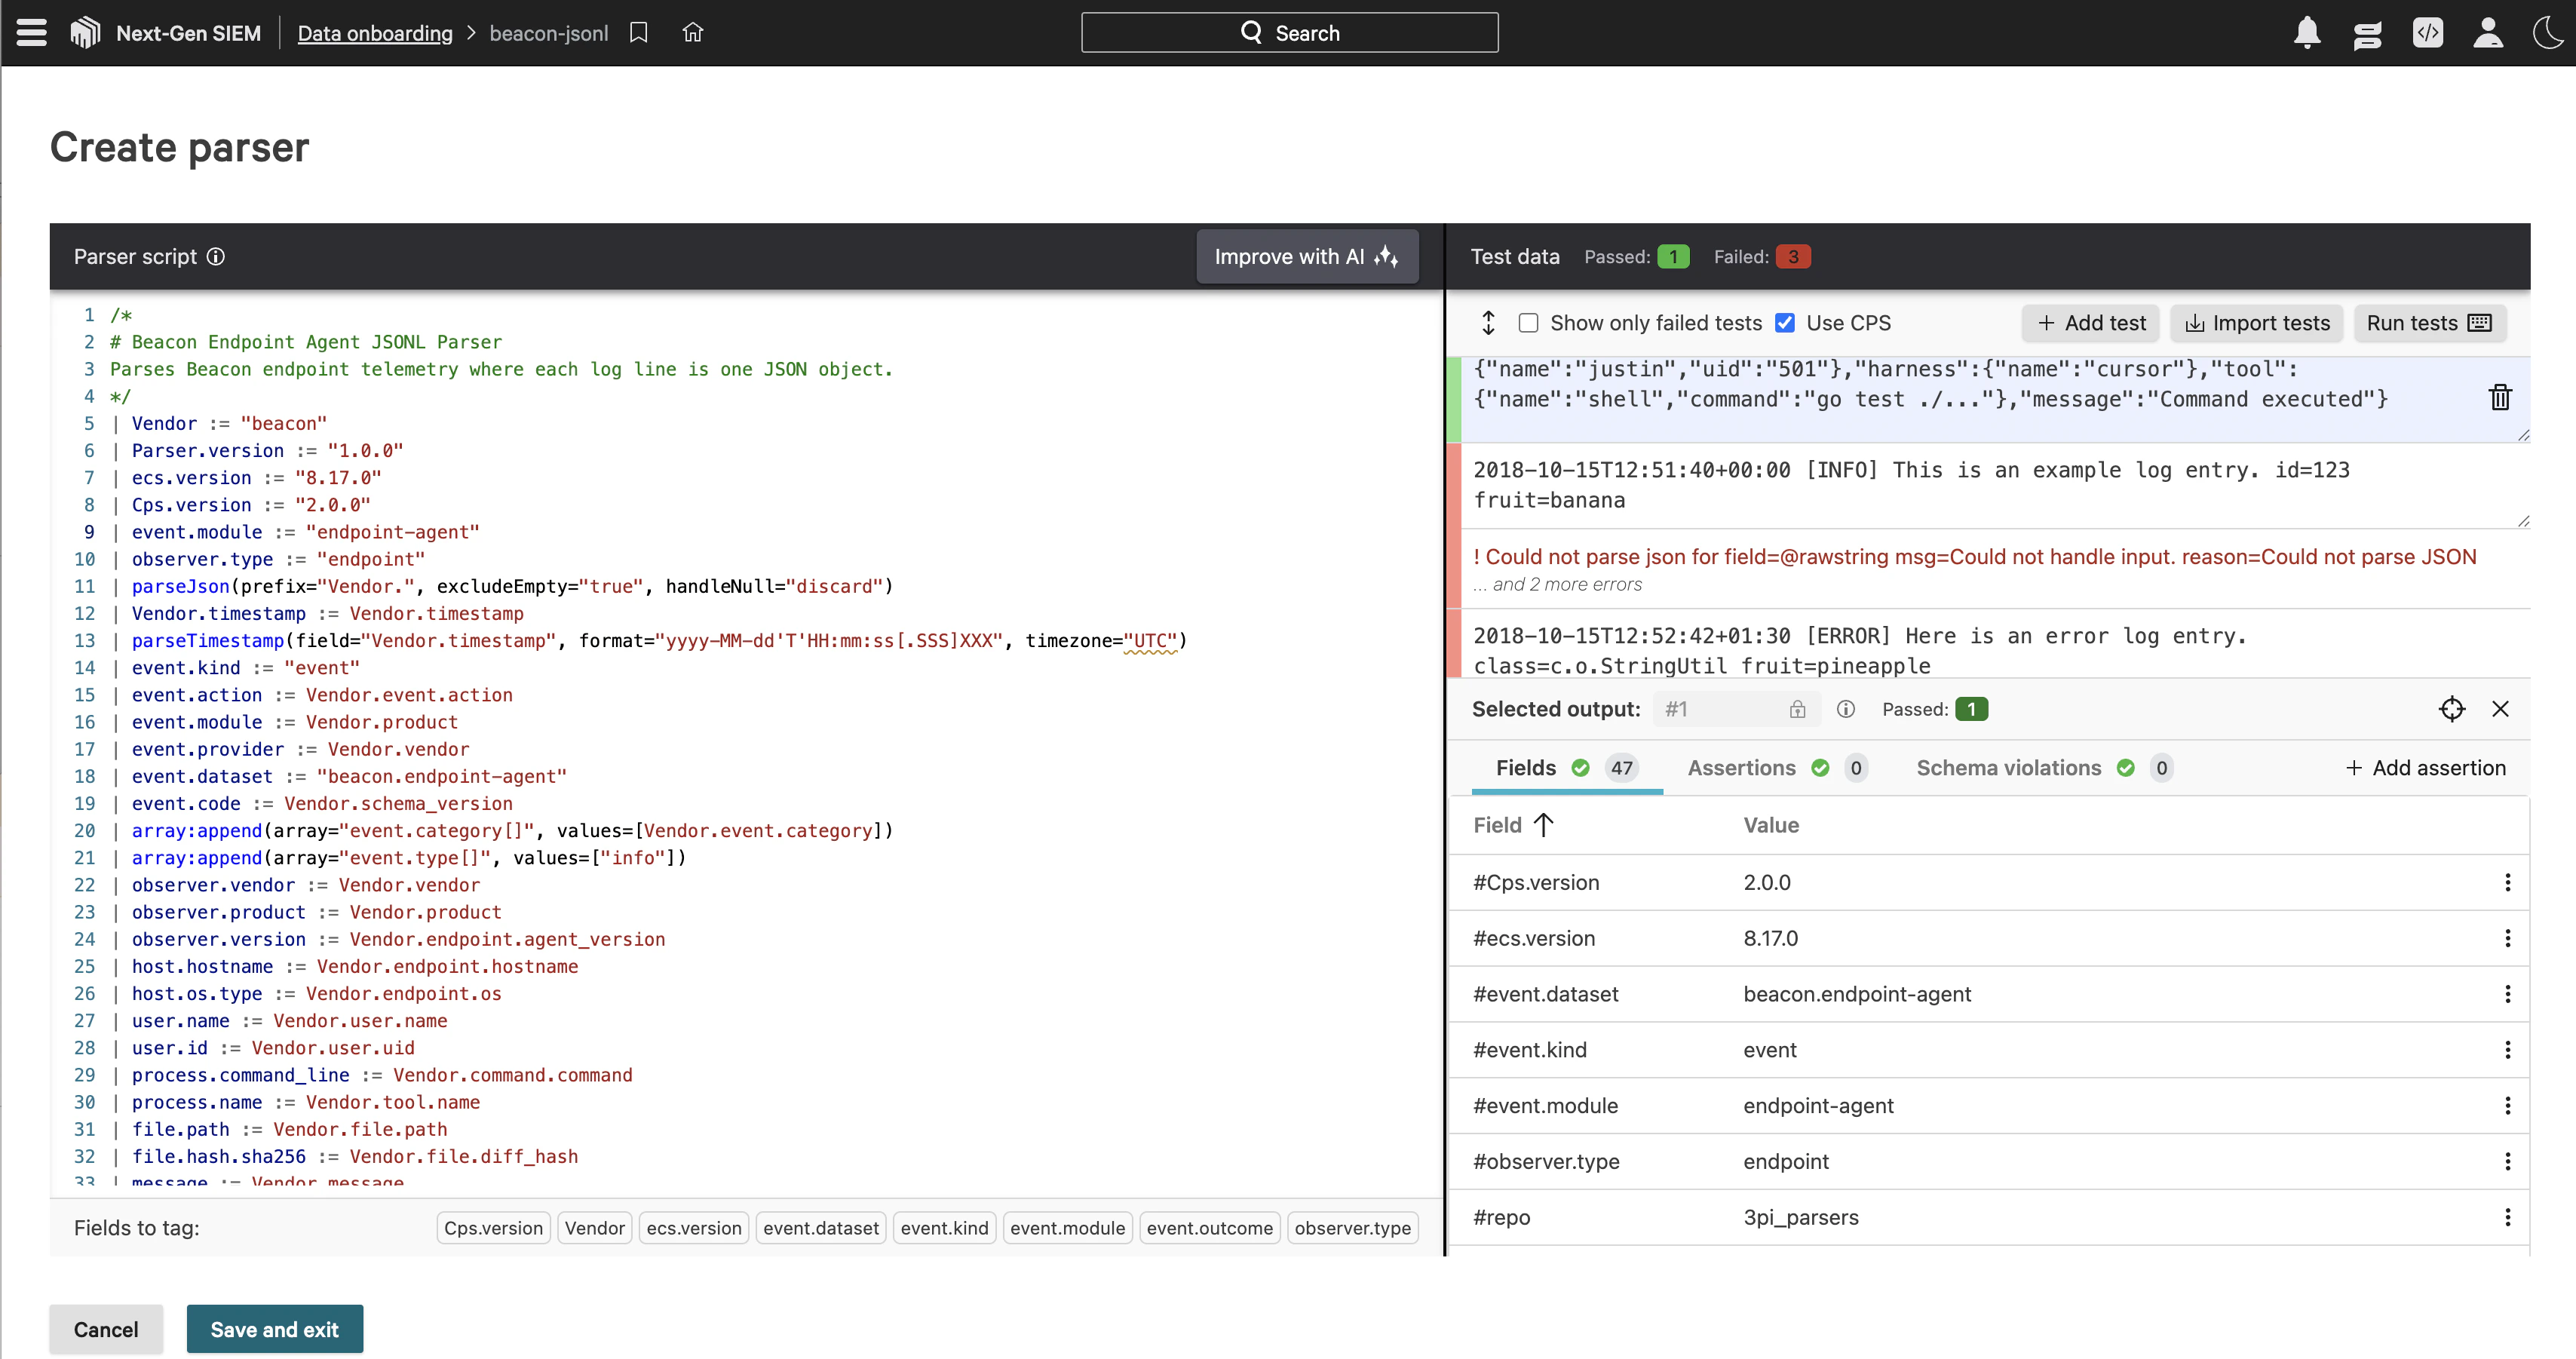This screenshot has height=1359, width=2576.
Task: Click Save and exit
Action: (275, 1329)
